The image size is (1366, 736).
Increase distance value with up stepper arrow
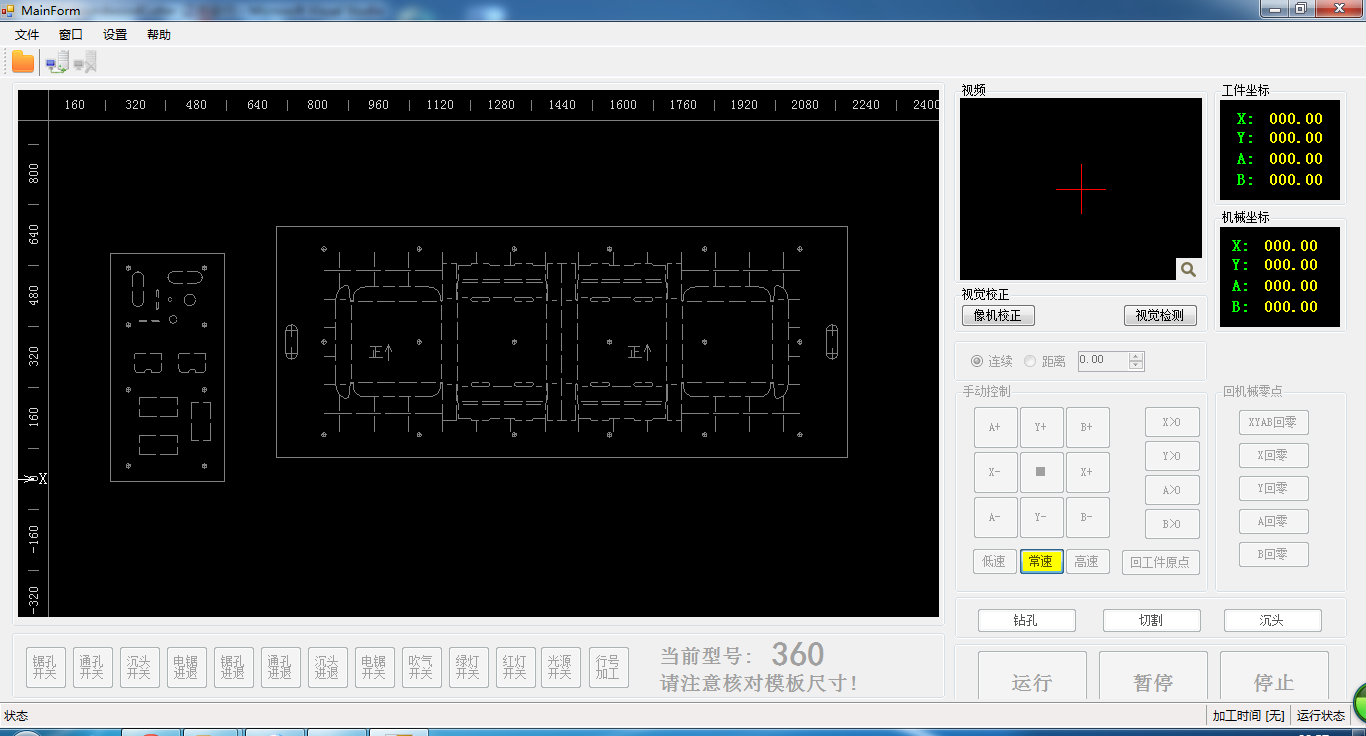pyautogui.click(x=1135, y=356)
